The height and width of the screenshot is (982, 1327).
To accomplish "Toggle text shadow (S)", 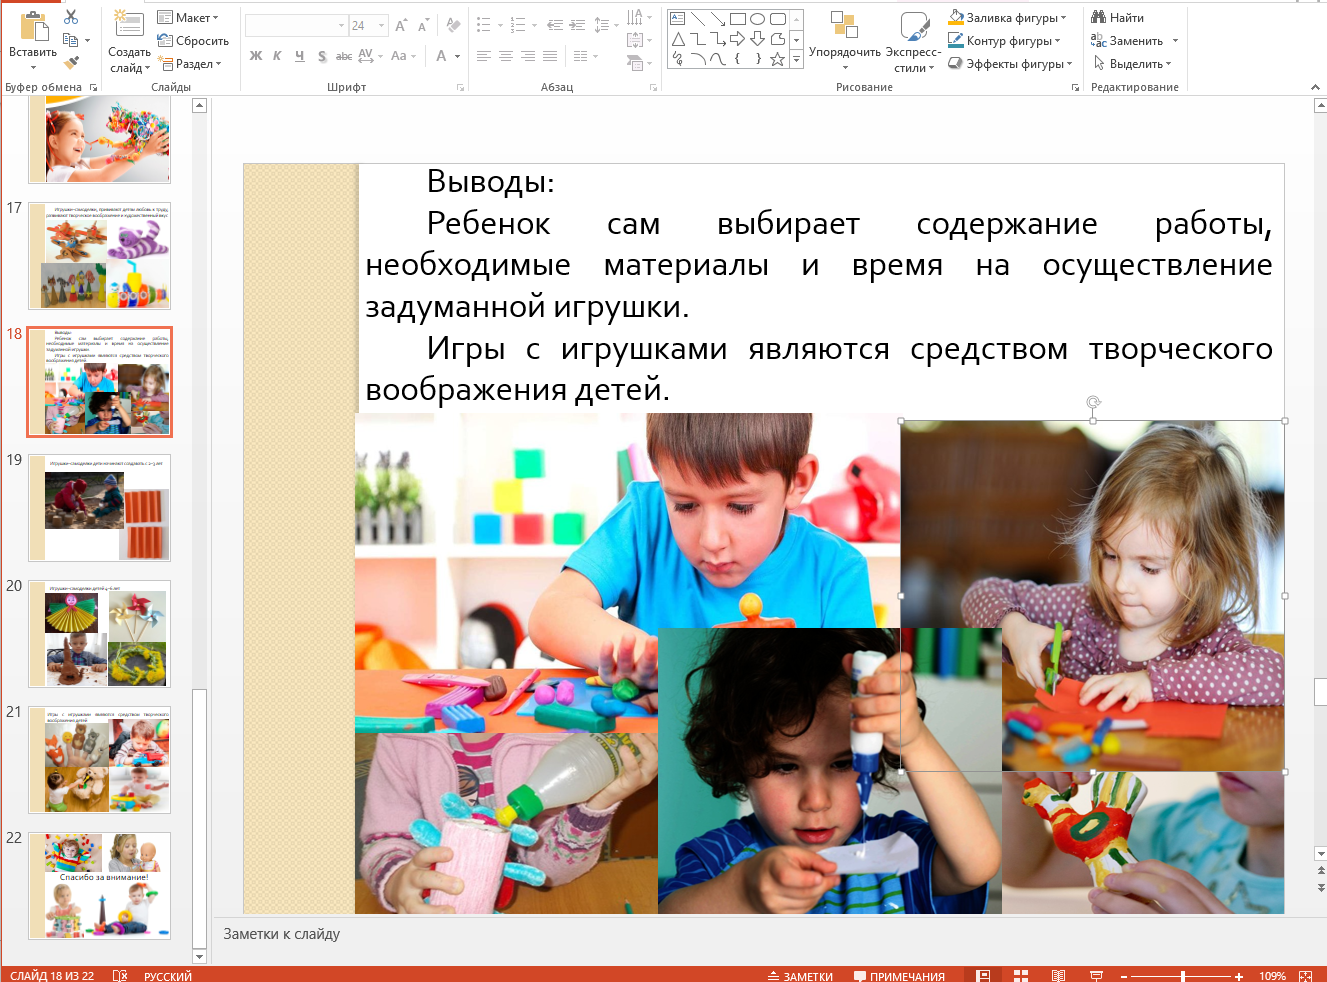I will 321,56.
